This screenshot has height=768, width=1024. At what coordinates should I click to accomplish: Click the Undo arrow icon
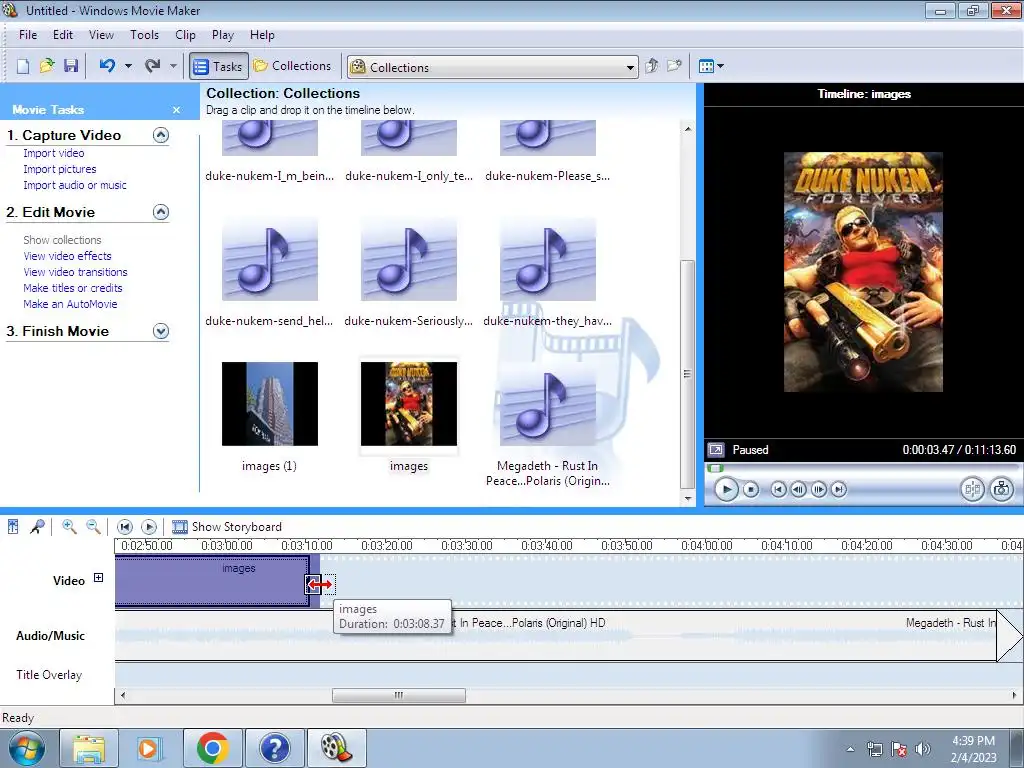point(107,66)
